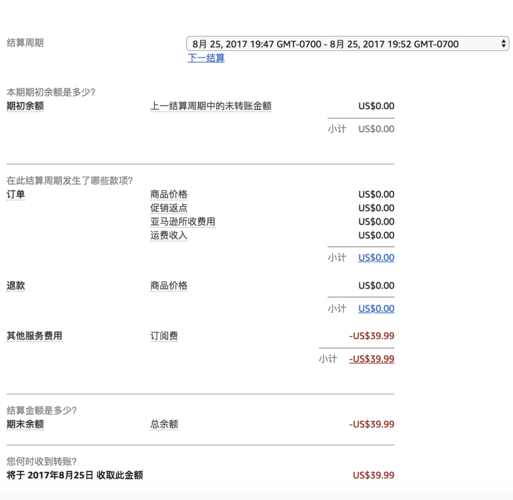Click the 促销返点 amount US$0.00
Image resolution: width=513 pixels, height=500 pixels.
[x=376, y=208]
